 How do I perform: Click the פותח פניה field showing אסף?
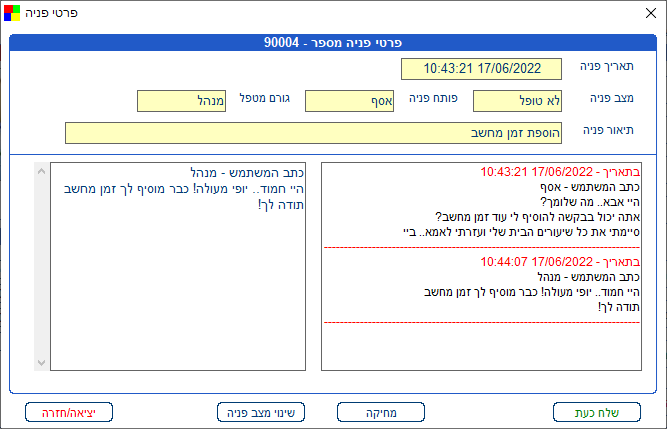pos(349,101)
